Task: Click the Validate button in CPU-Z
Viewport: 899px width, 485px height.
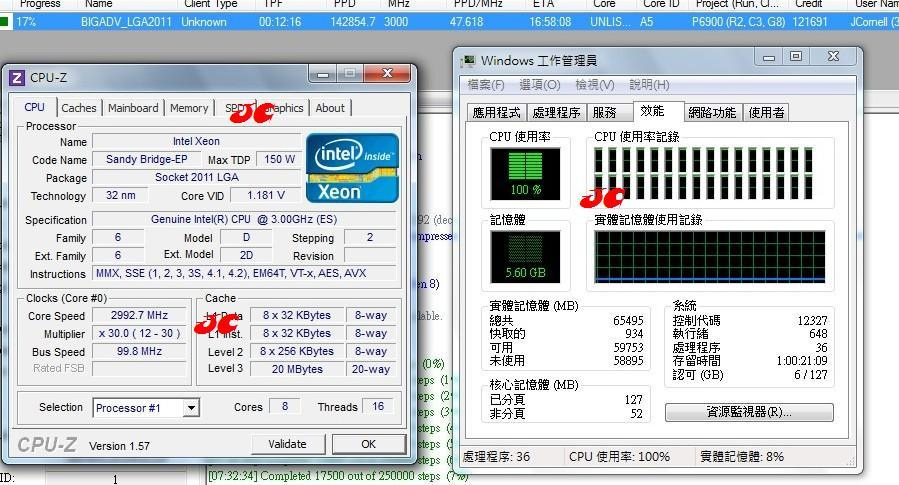Action: coord(288,444)
